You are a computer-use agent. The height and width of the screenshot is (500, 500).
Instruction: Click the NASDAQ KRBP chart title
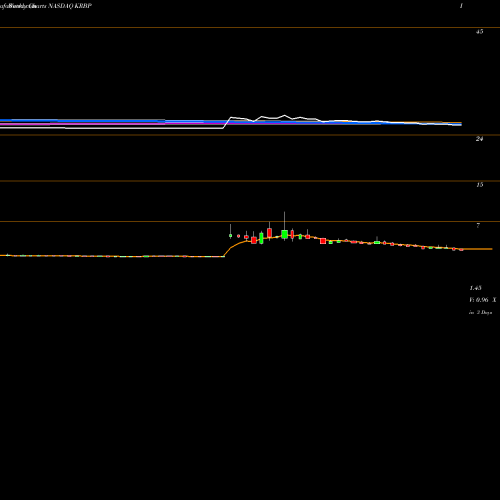pyautogui.click(x=70, y=6)
